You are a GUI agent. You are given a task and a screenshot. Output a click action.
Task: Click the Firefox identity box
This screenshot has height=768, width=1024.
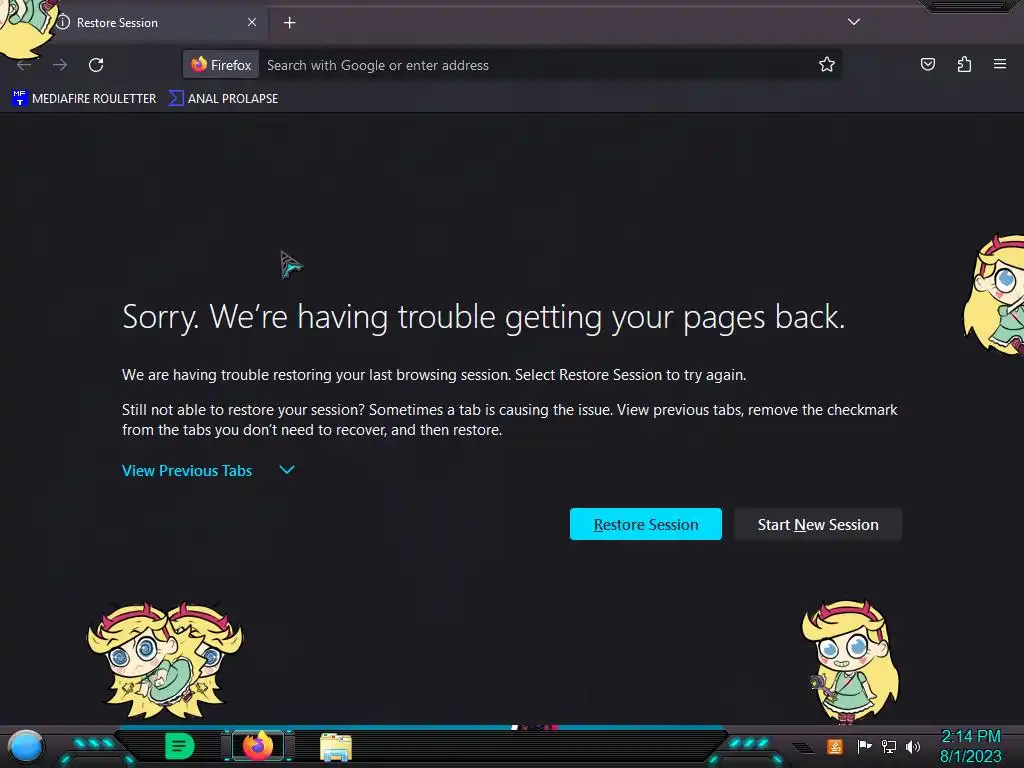click(x=221, y=65)
